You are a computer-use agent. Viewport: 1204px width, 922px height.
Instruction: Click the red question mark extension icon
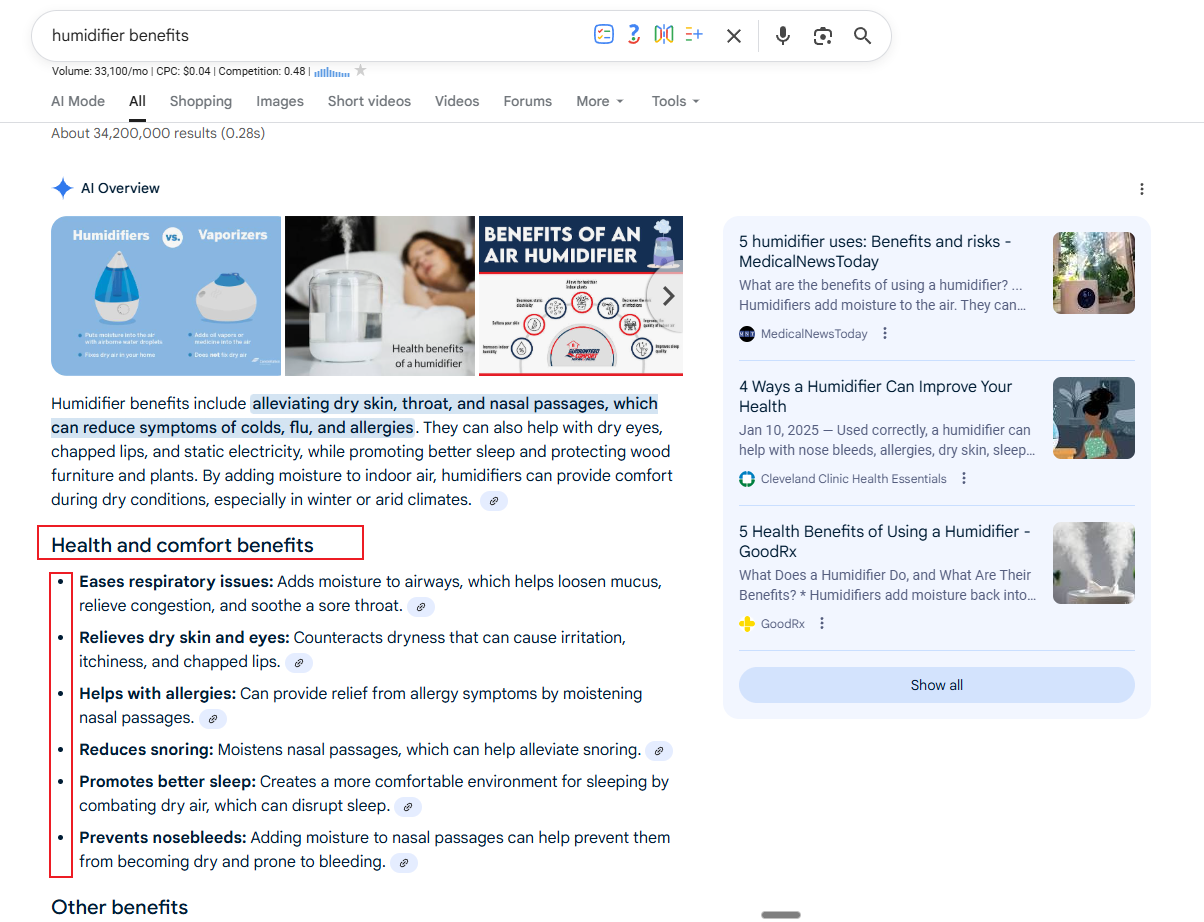pyautogui.click(x=634, y=33)
